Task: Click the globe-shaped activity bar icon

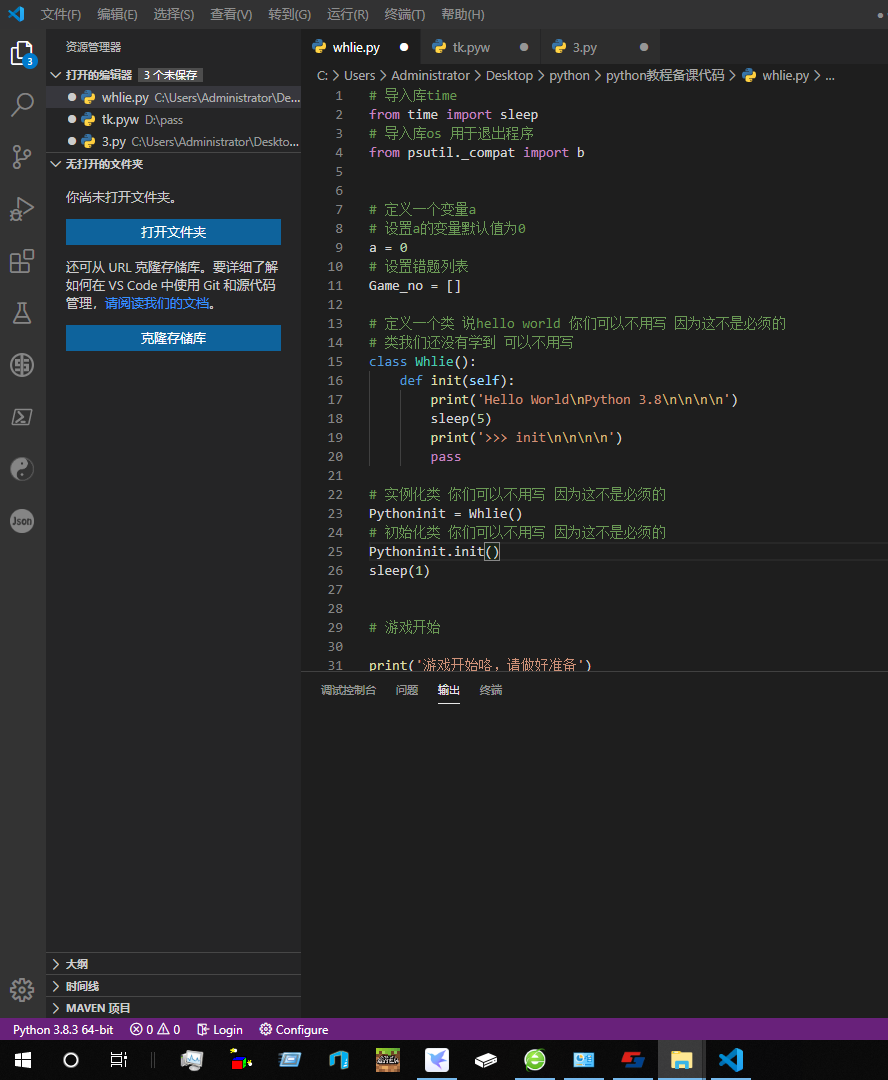Action: (22, 365)
